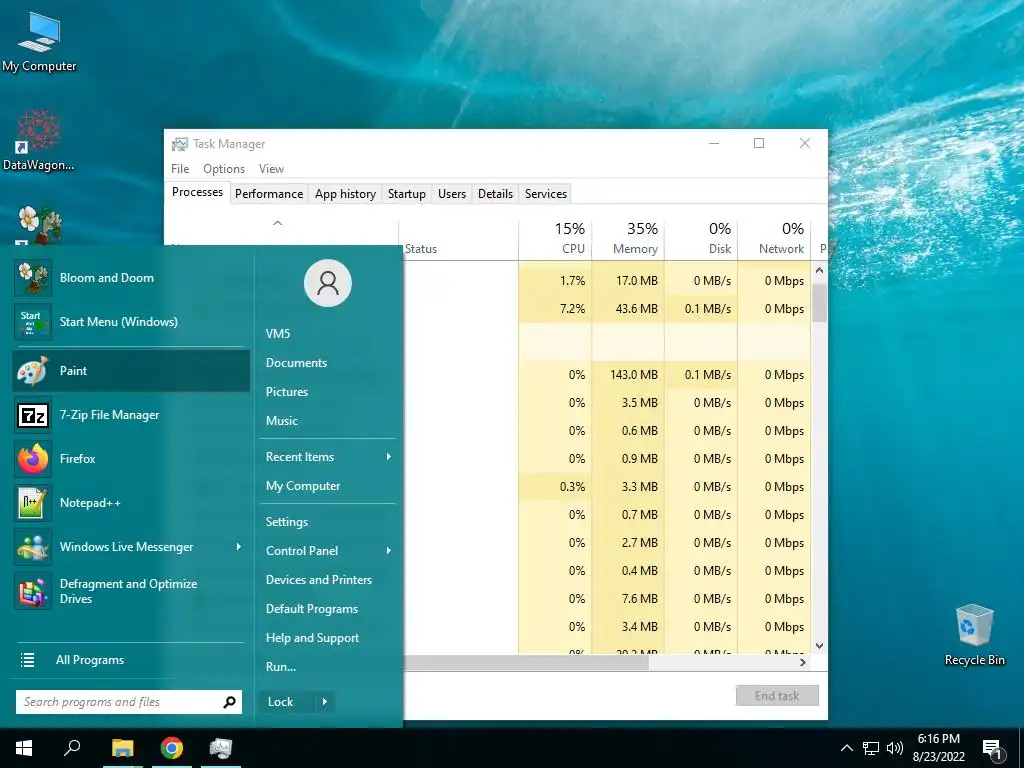Open Bloom and Doom from start menu

coord(131,278)
